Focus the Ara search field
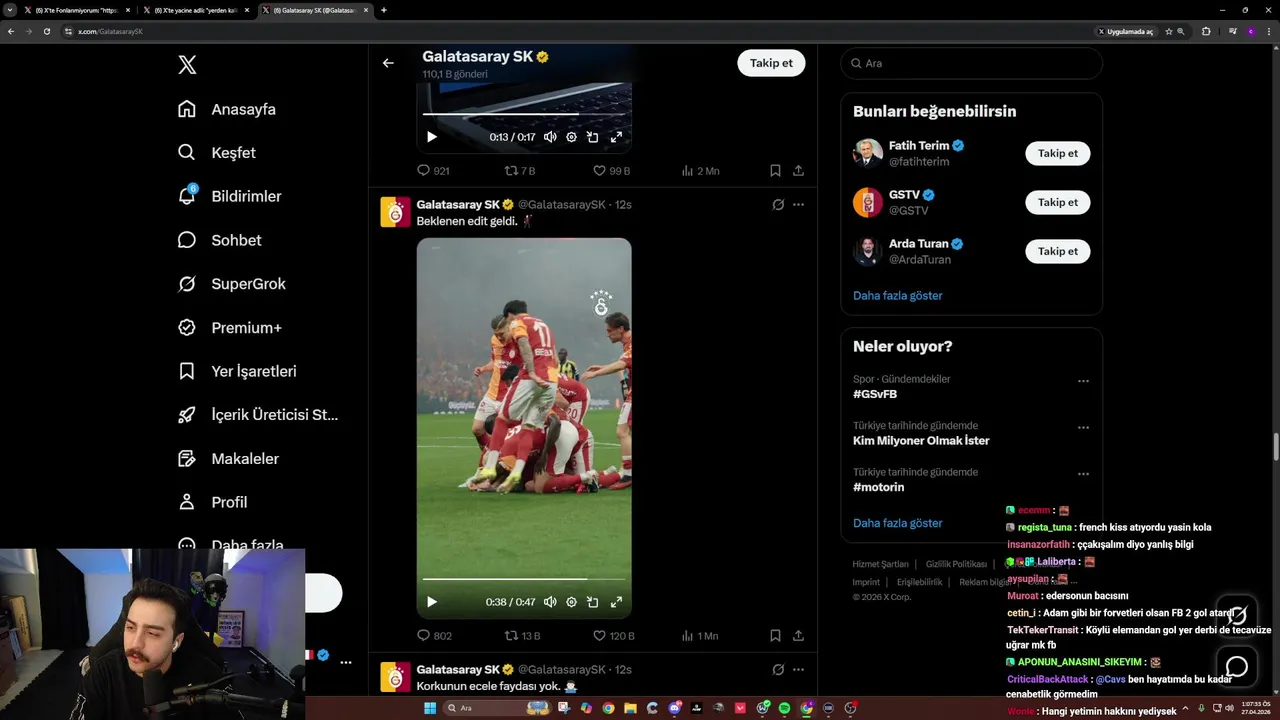The height and width of the screenshot is (720, 1280). (971, 63)
